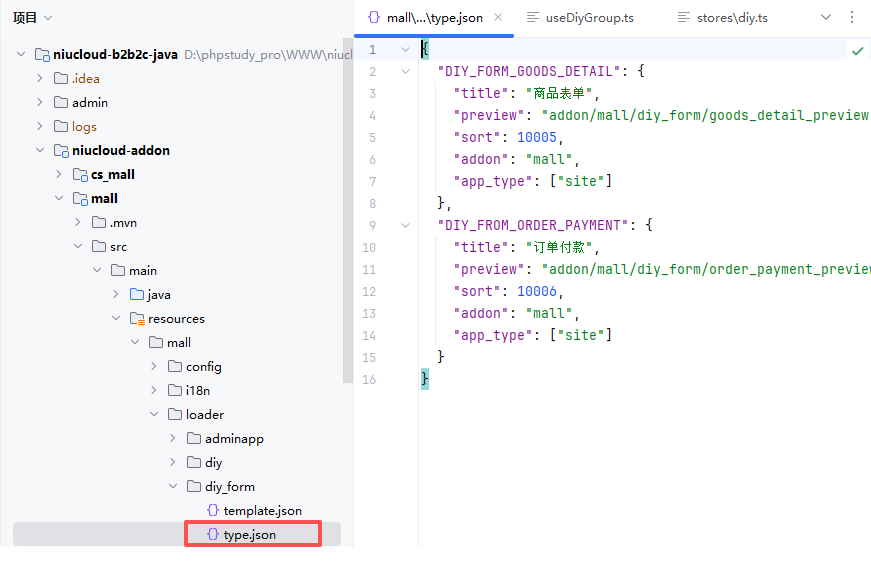
Task: Close the type.json editor tab
Action: [499, 17]
